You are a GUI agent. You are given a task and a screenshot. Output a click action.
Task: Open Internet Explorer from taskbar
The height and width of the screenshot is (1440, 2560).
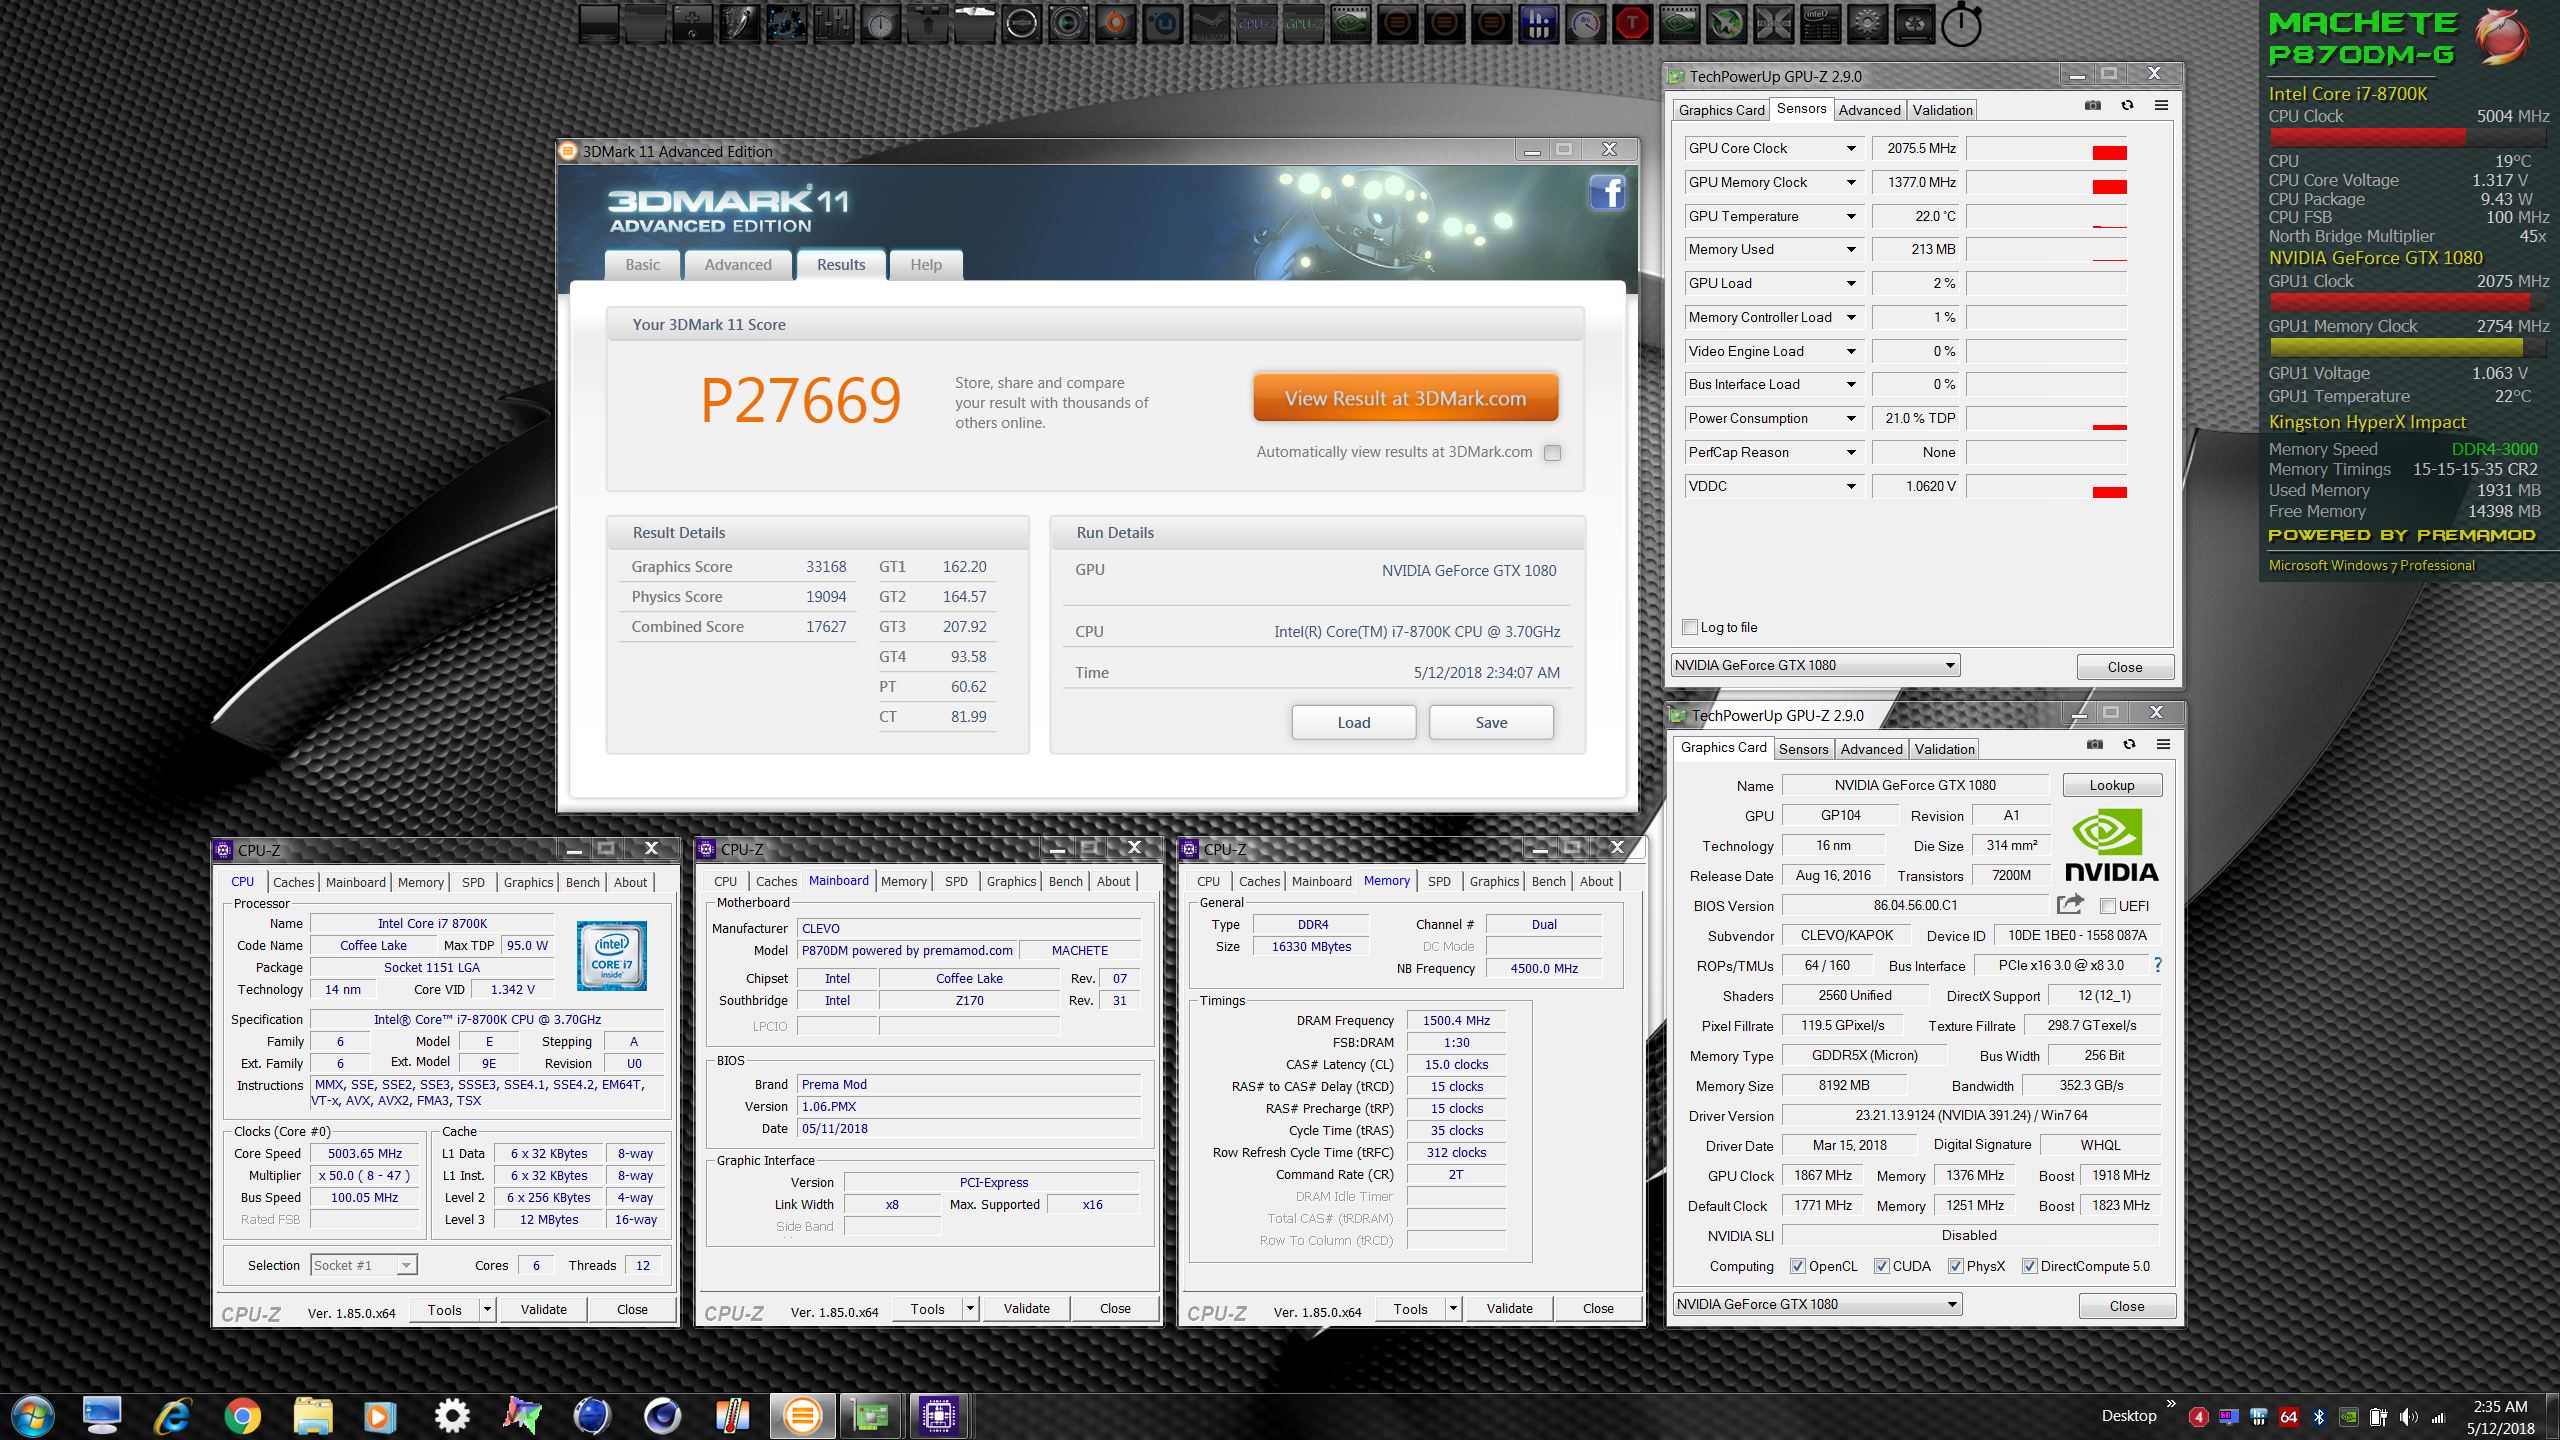[x=172, y=1415]
